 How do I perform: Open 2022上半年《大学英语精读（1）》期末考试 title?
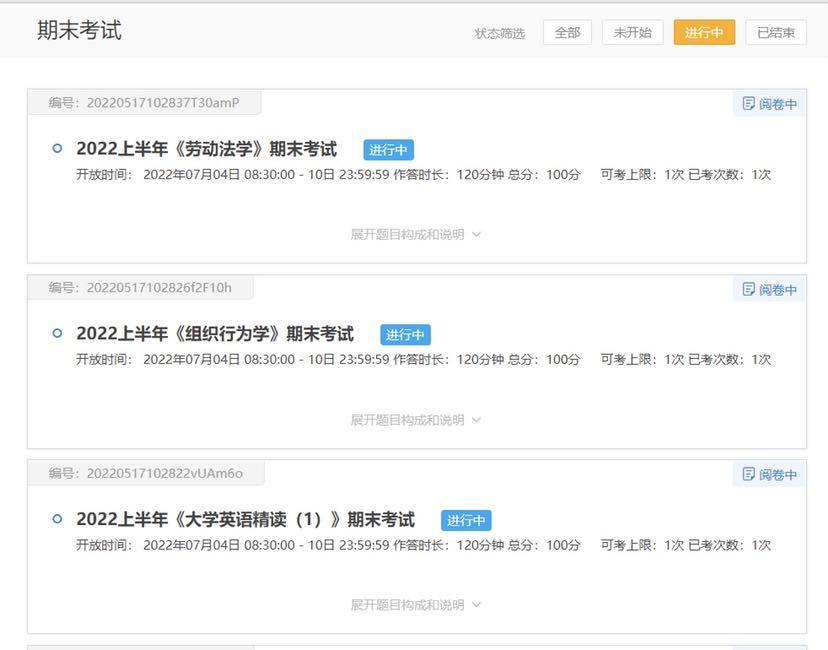click(x=245, y=520)
